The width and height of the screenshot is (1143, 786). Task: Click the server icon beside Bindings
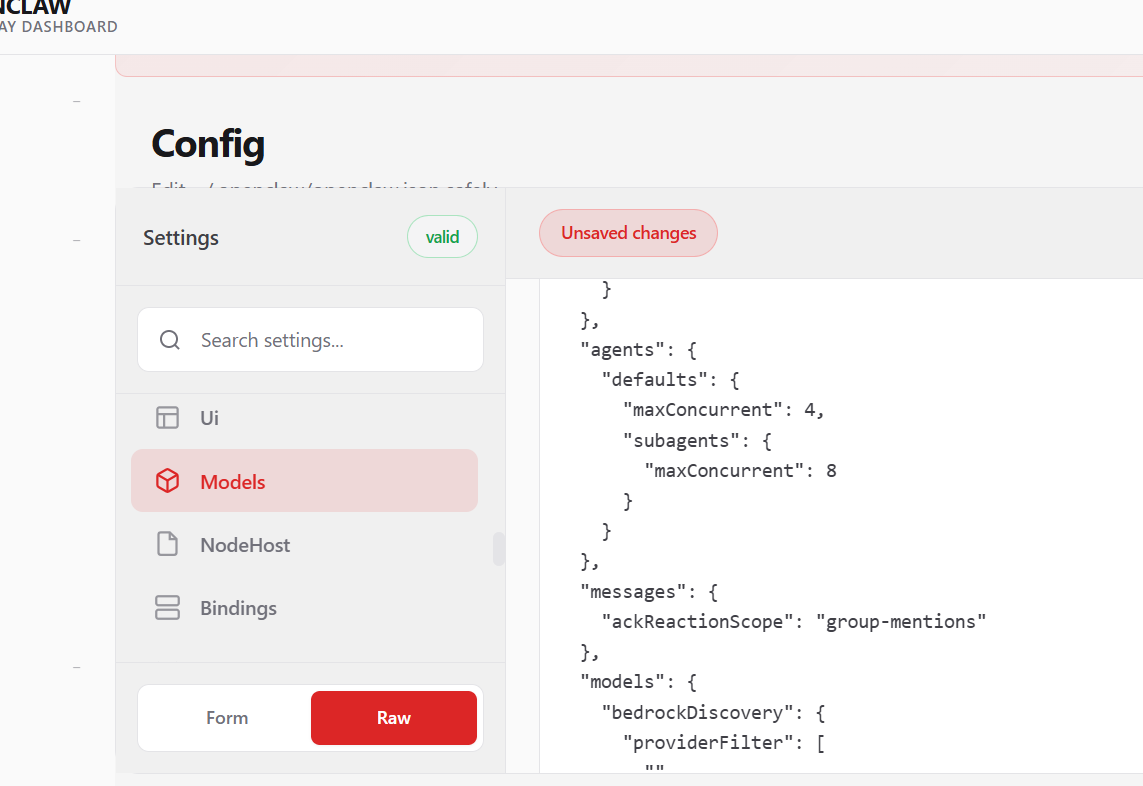point(167,608)
